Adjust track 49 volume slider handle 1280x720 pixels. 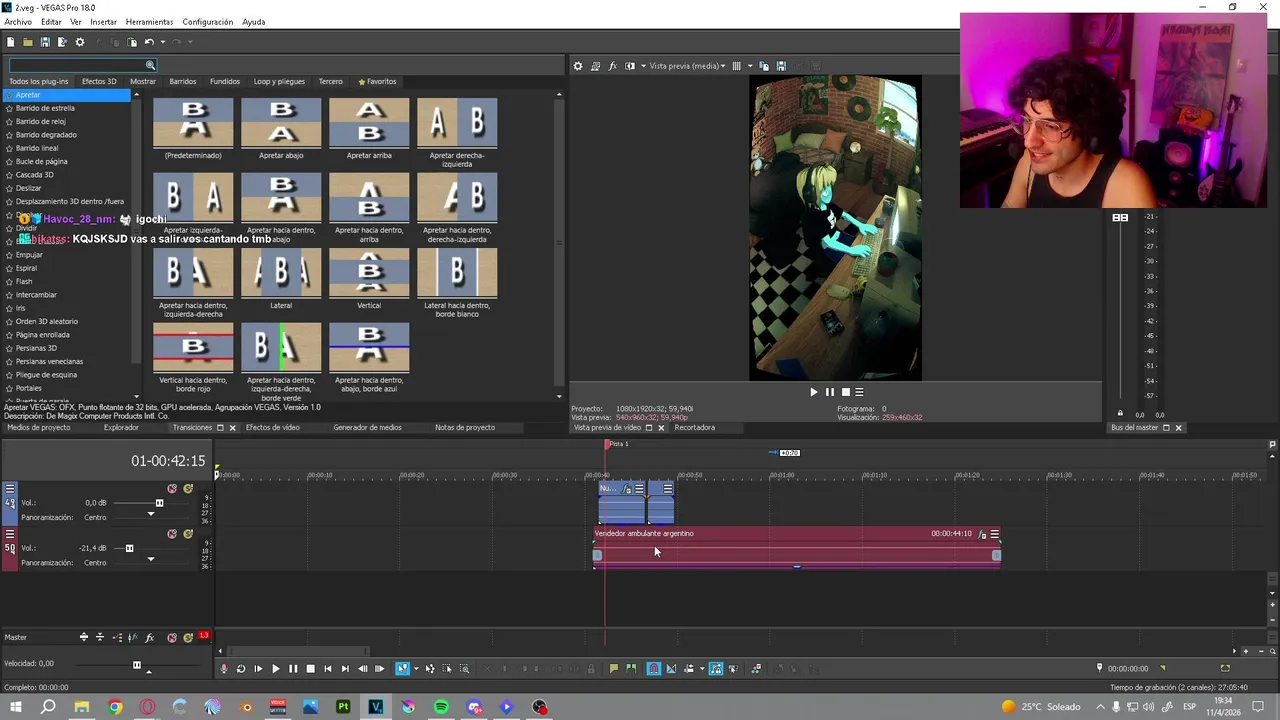click(x=159, y=503)
